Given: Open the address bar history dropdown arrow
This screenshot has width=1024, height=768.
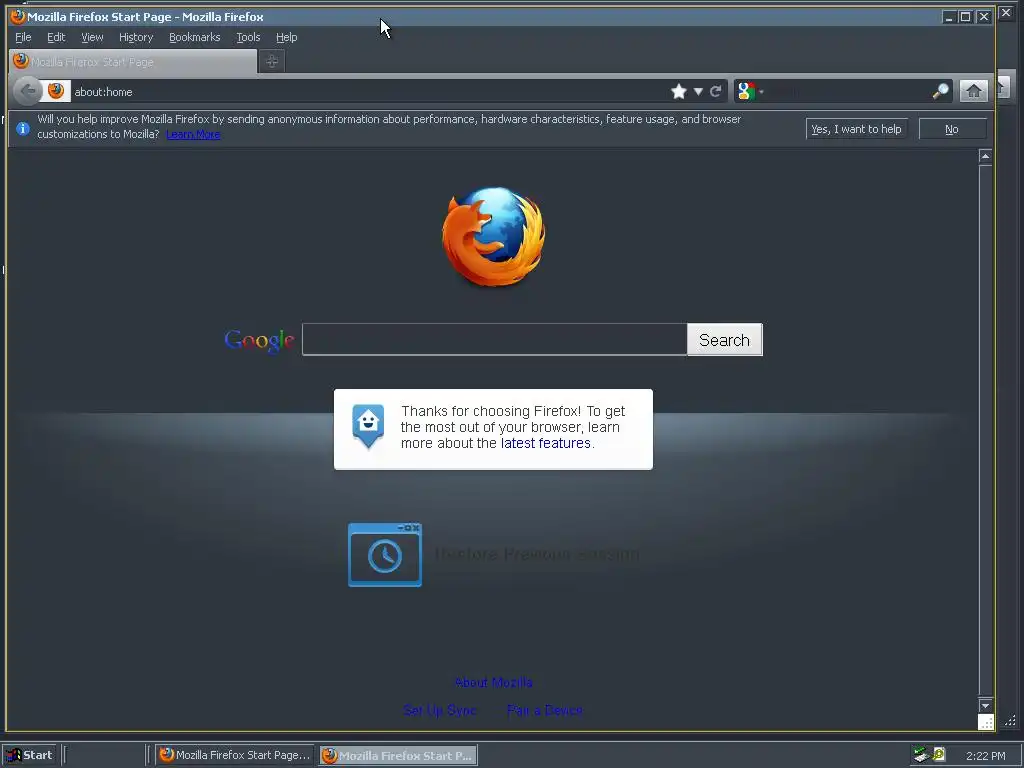Looking at the screenshot, I should (698, 91).
